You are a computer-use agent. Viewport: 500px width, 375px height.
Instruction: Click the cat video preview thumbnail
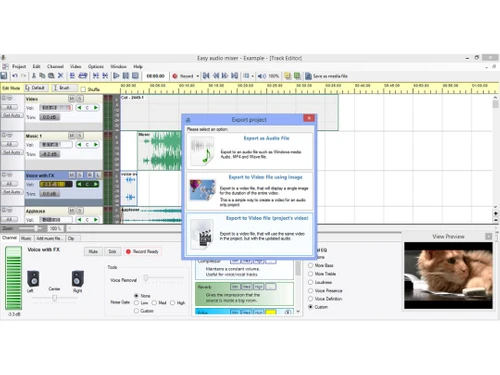coord(448,276)
